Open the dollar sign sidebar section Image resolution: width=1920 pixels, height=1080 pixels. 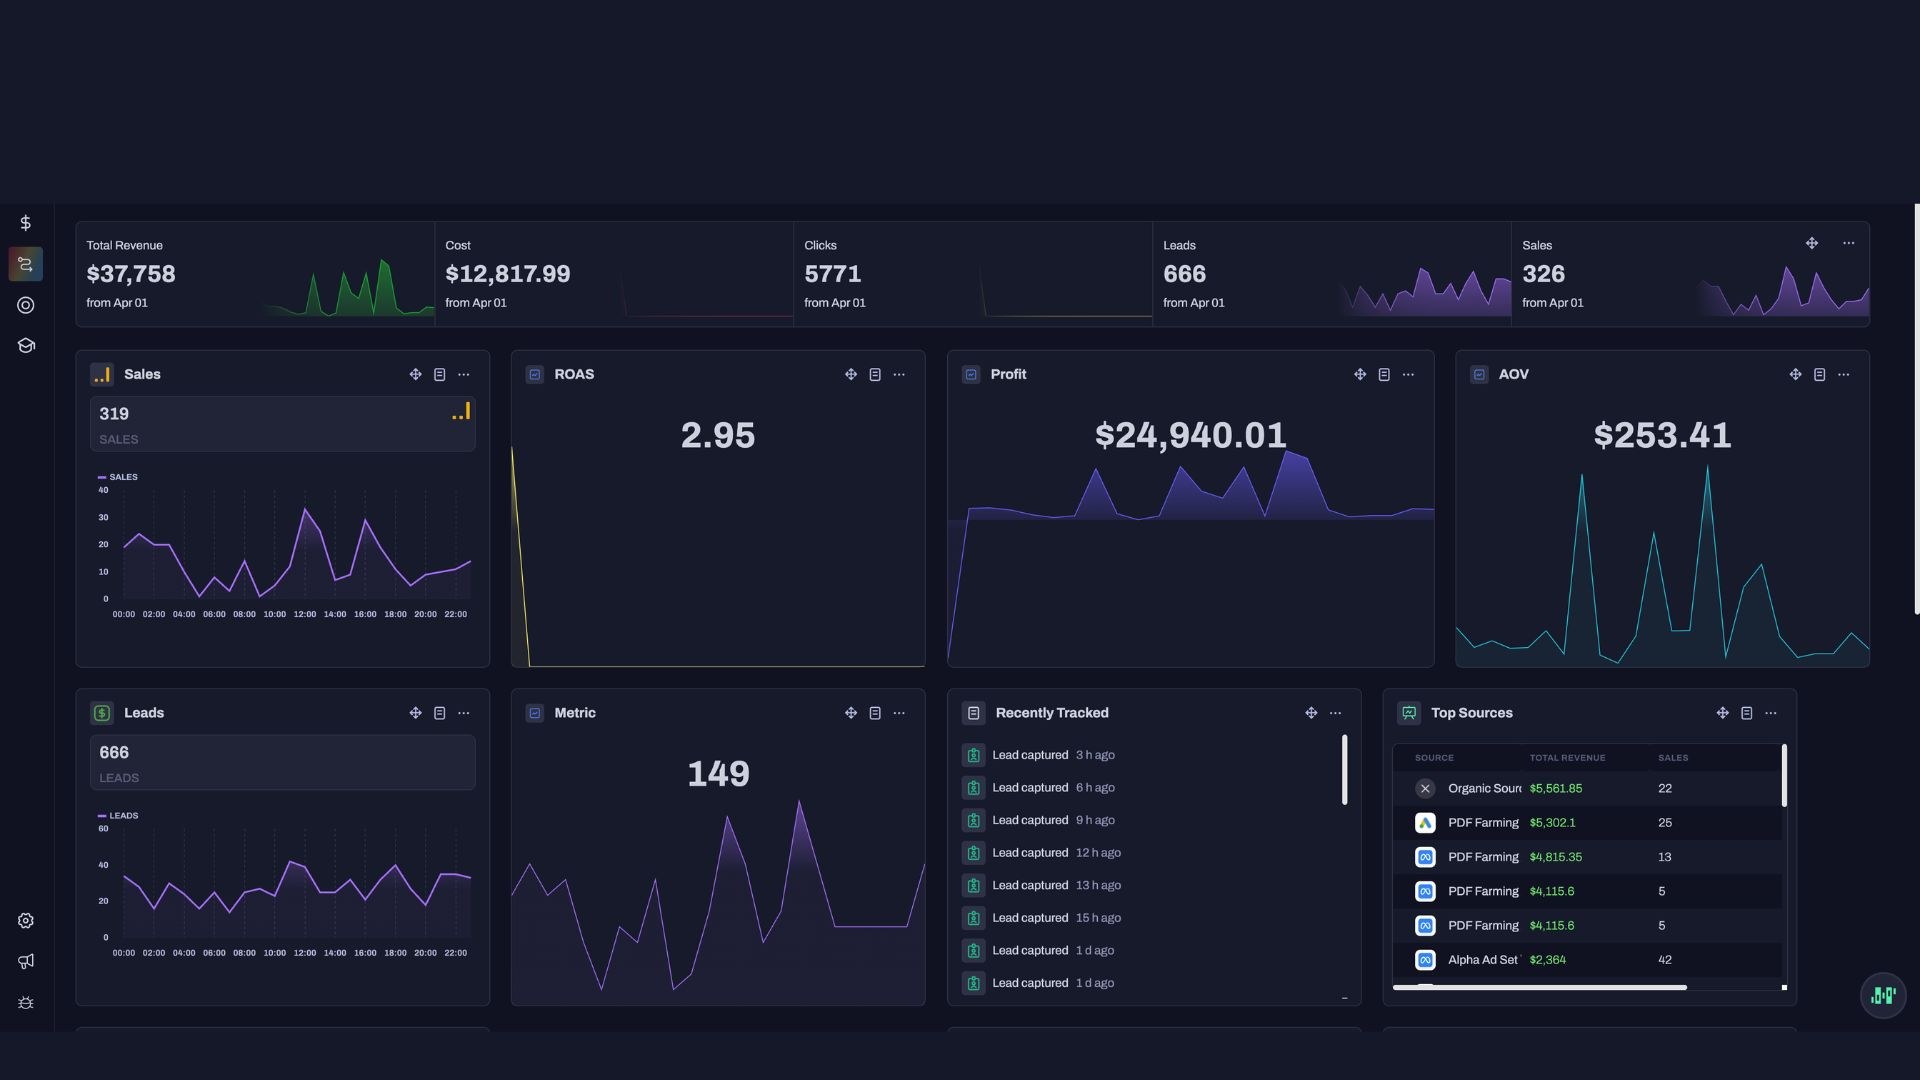26,223
